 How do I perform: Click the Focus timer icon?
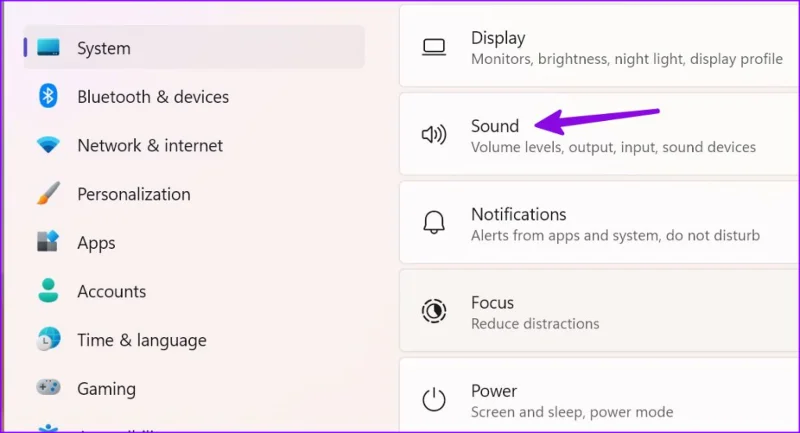click(434, 311)
